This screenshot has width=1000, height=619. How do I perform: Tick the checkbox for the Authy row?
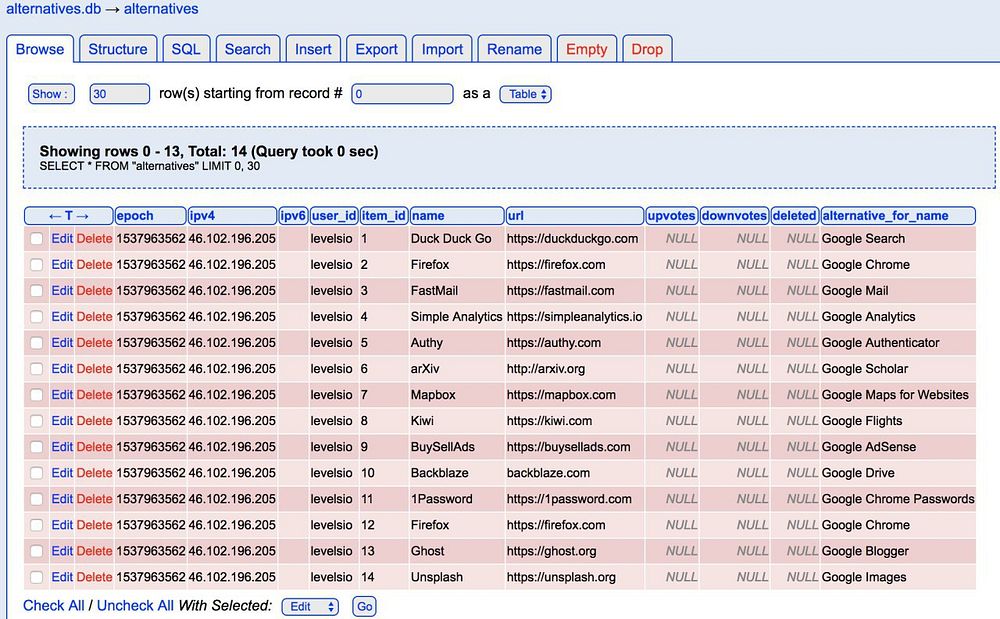[x=36, y=343]
